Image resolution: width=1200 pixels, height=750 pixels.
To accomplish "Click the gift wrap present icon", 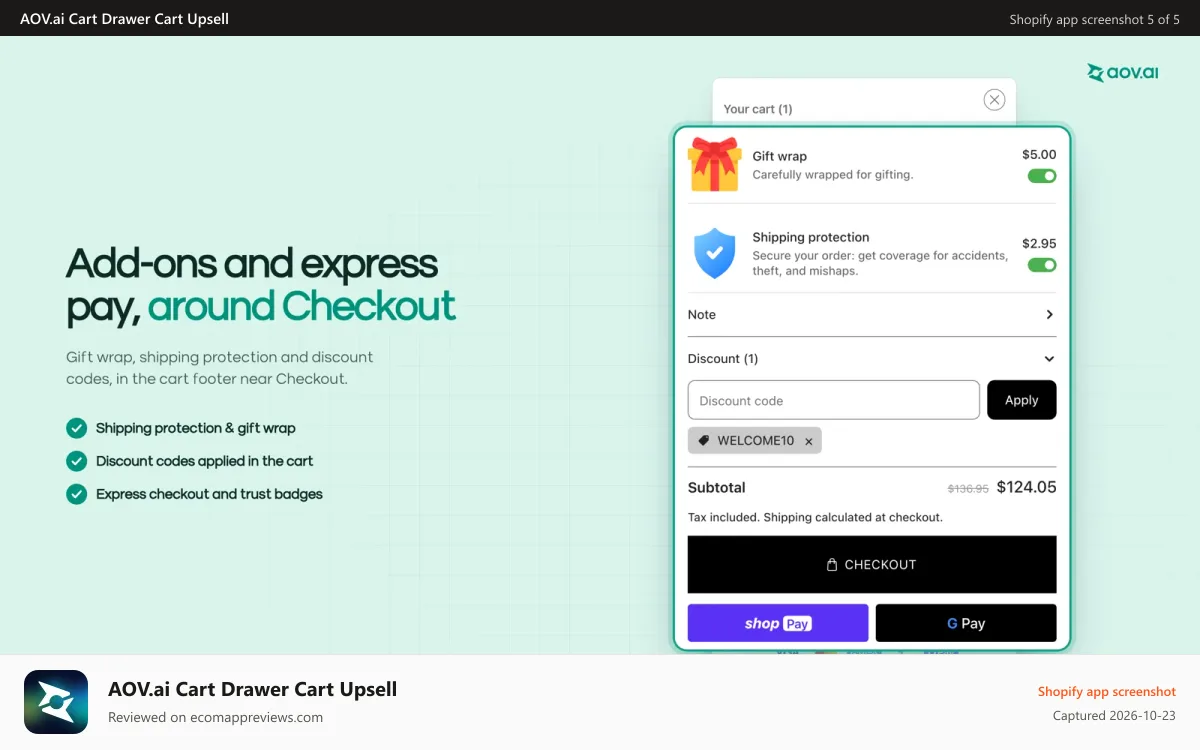I will [714, 165].
